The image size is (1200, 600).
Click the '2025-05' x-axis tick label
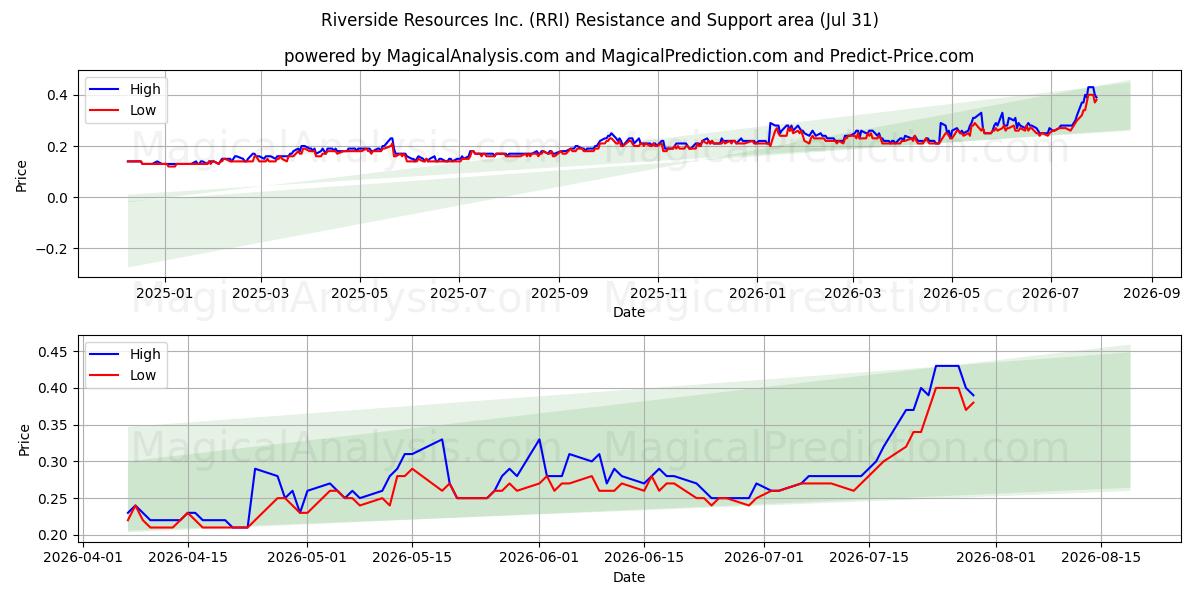pyautogui.click(x=359, y=293)
